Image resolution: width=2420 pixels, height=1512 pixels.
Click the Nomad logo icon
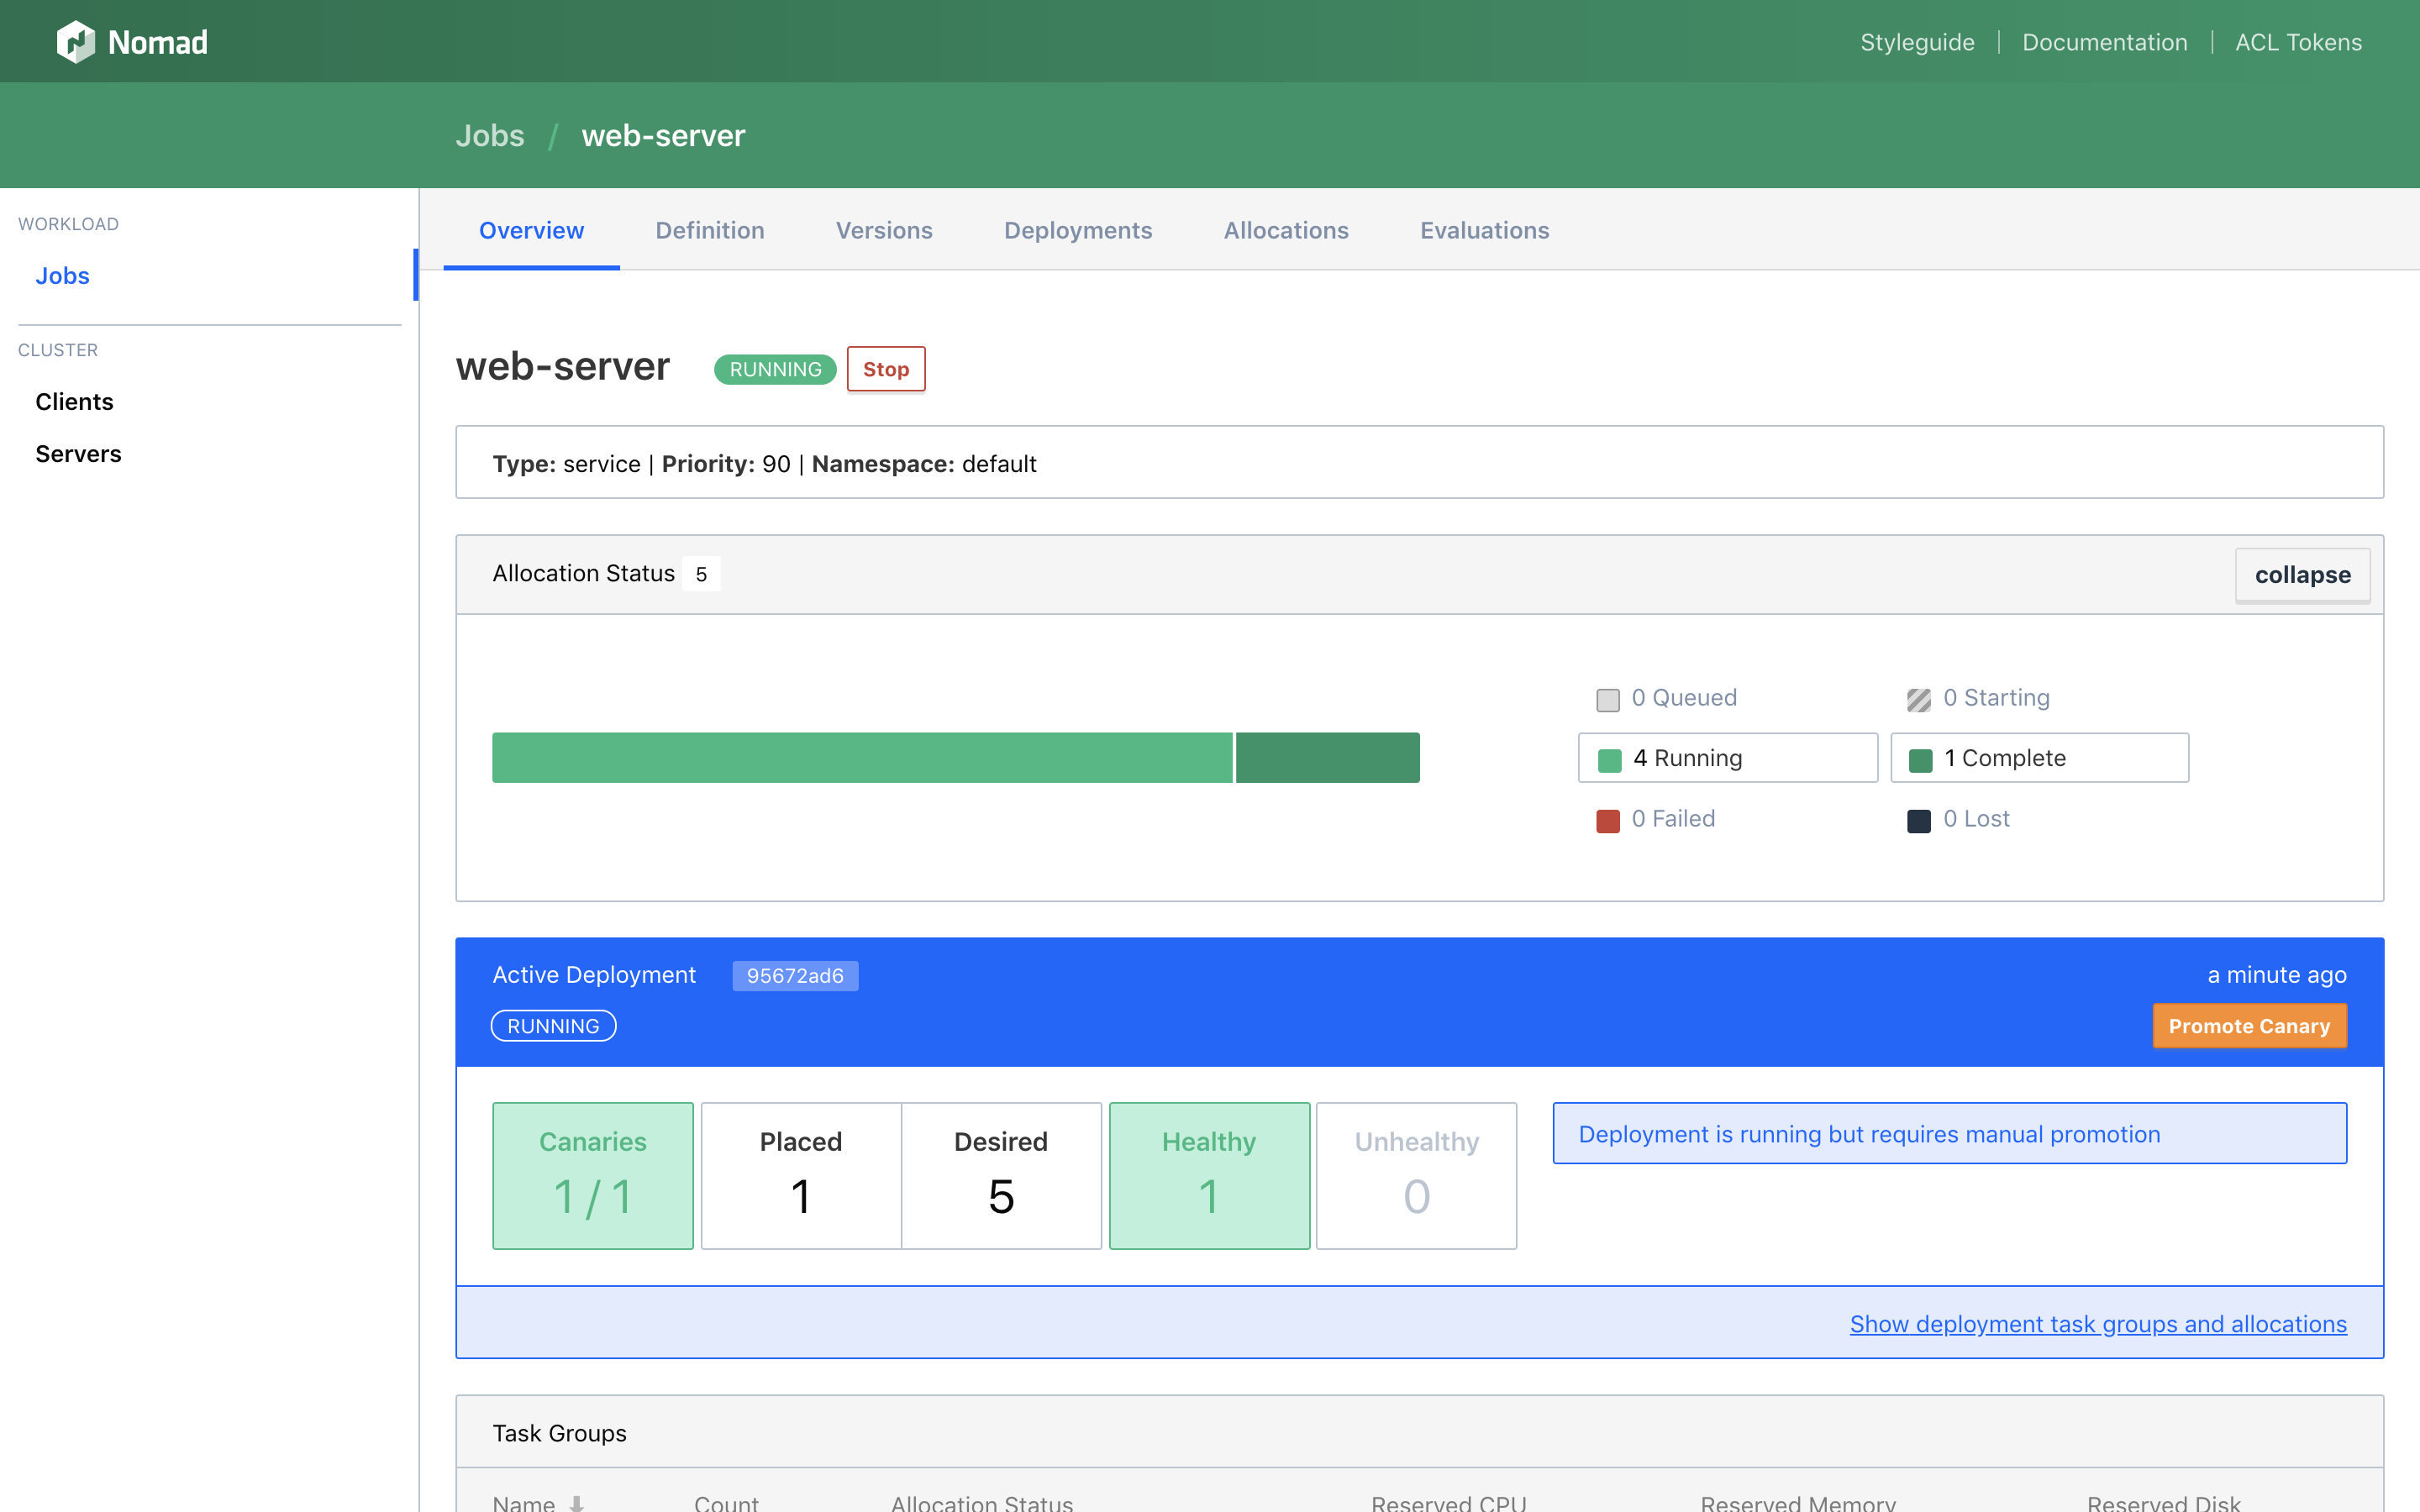point(76,42)
